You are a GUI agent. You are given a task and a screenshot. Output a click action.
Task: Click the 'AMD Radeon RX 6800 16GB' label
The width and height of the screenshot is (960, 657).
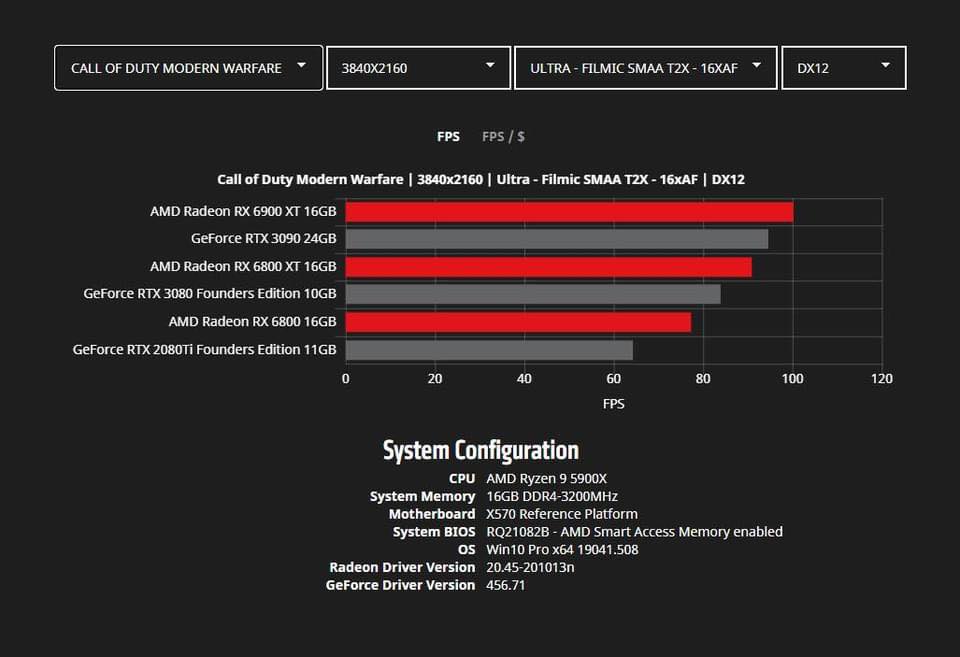coord(252,321)
